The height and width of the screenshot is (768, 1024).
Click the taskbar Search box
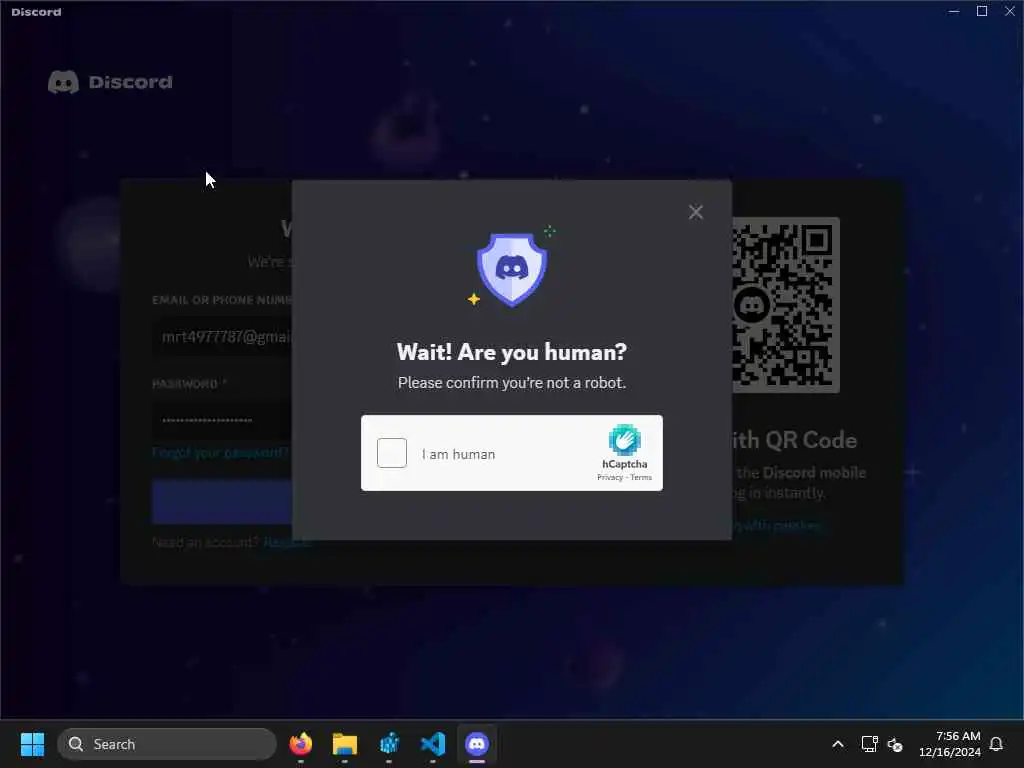pyautogui.click(x=167, y=744)
